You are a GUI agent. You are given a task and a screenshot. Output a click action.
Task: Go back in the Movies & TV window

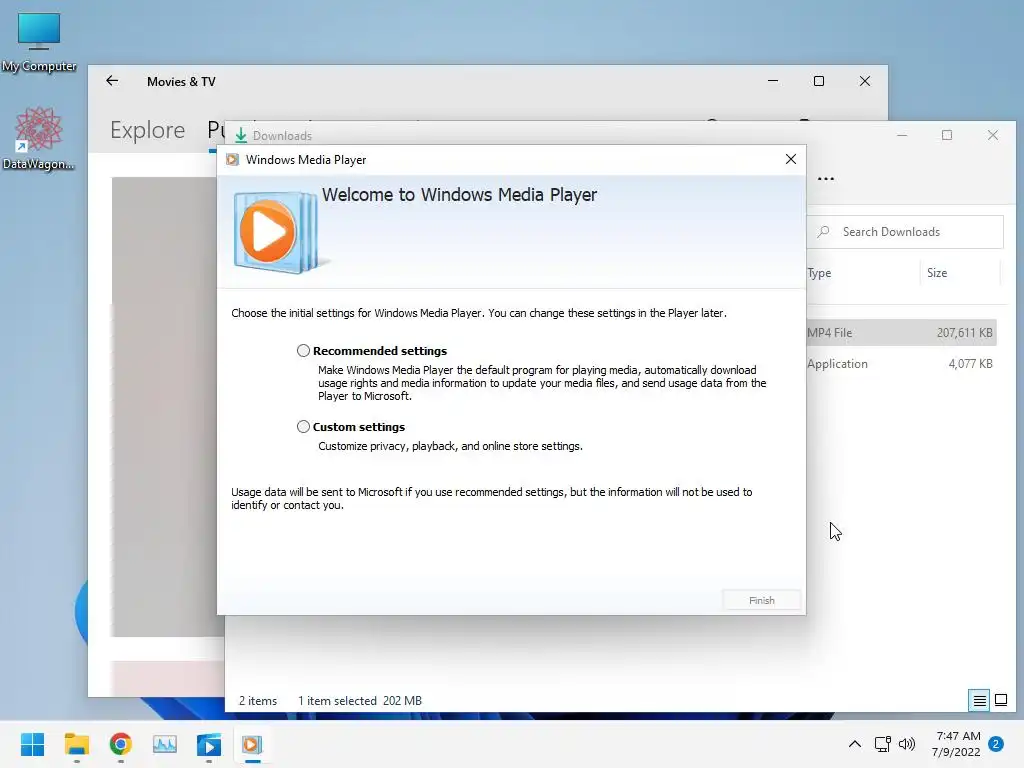click(x=112, y=81)
